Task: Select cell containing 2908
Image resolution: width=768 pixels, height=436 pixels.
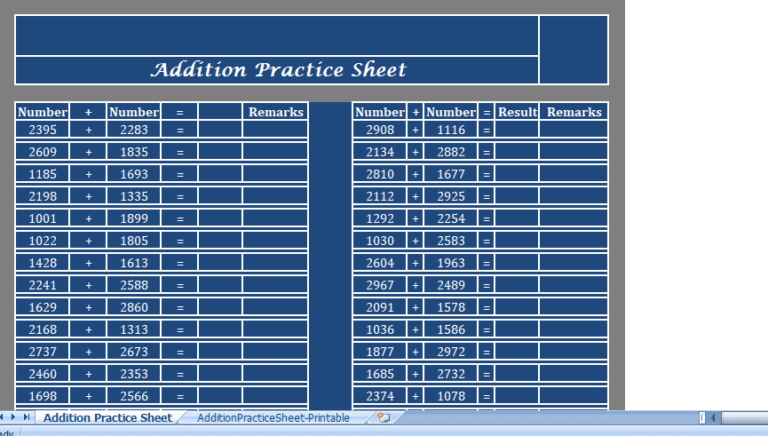Action: pyautogui.click(x=380, y=130)
